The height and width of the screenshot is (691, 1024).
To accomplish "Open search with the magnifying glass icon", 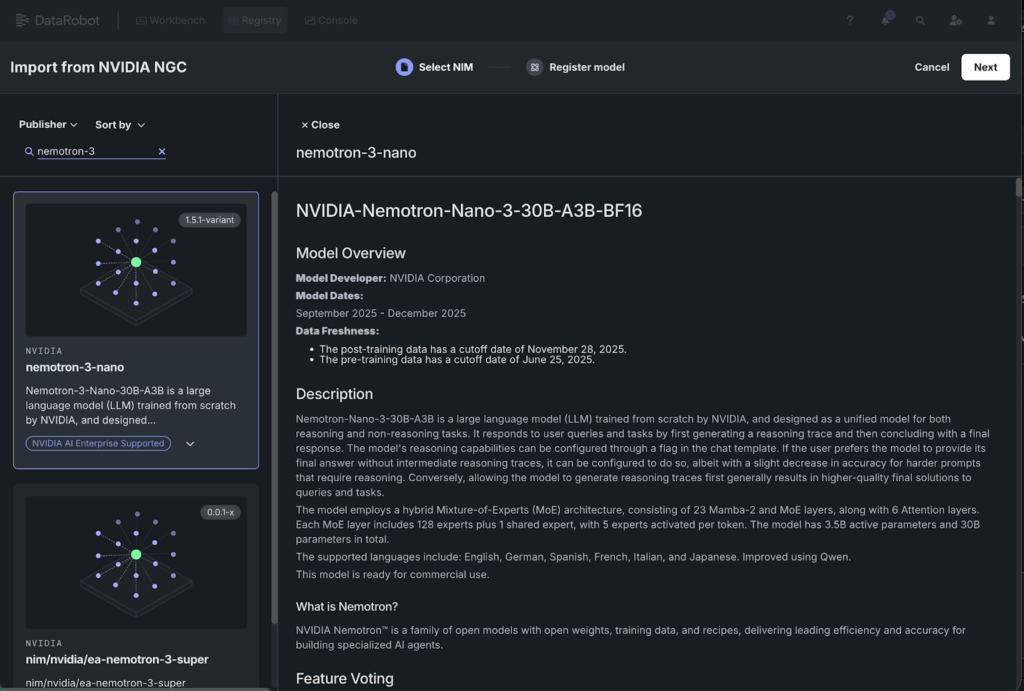I will point(919,20).
